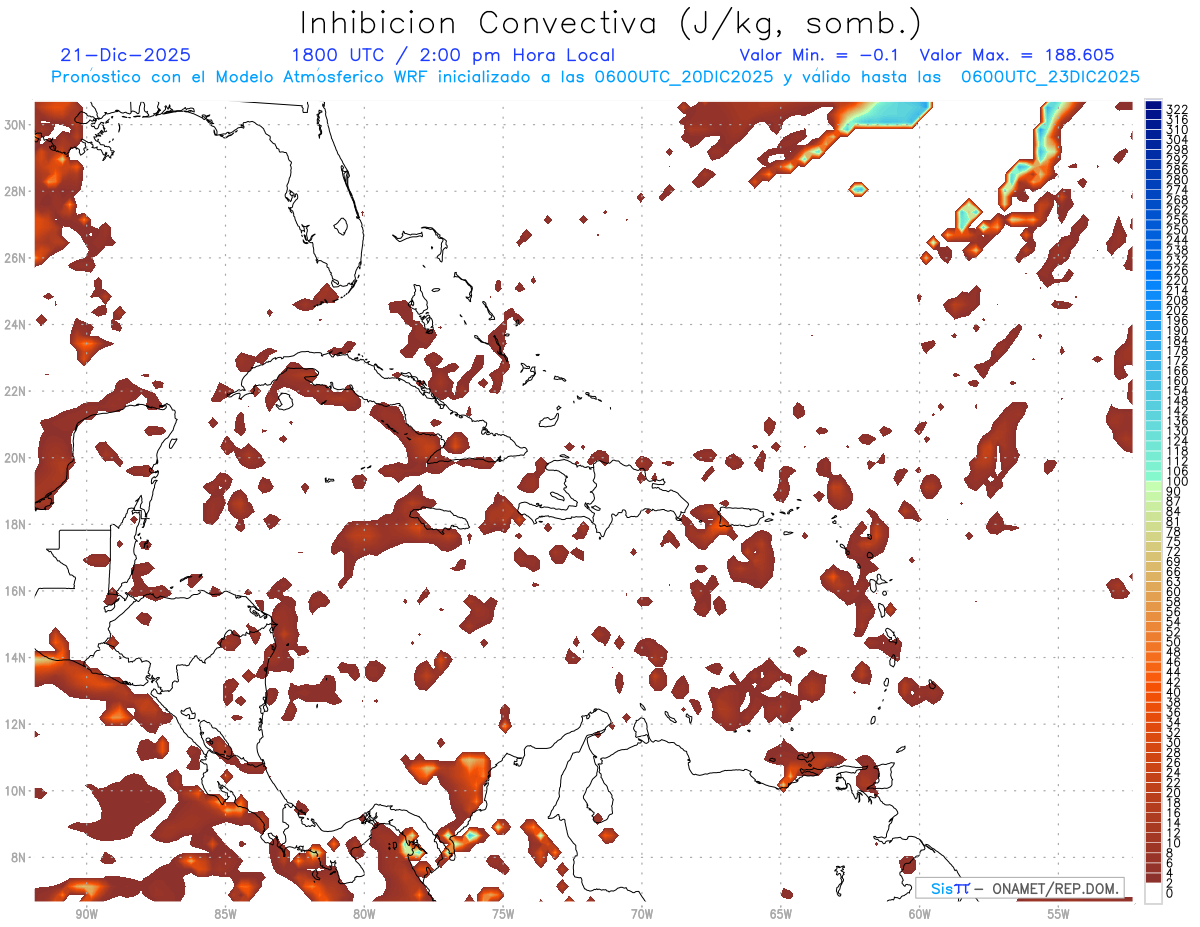
Task: Click the "28N" latitude label
Action: (x=16, y=191)
